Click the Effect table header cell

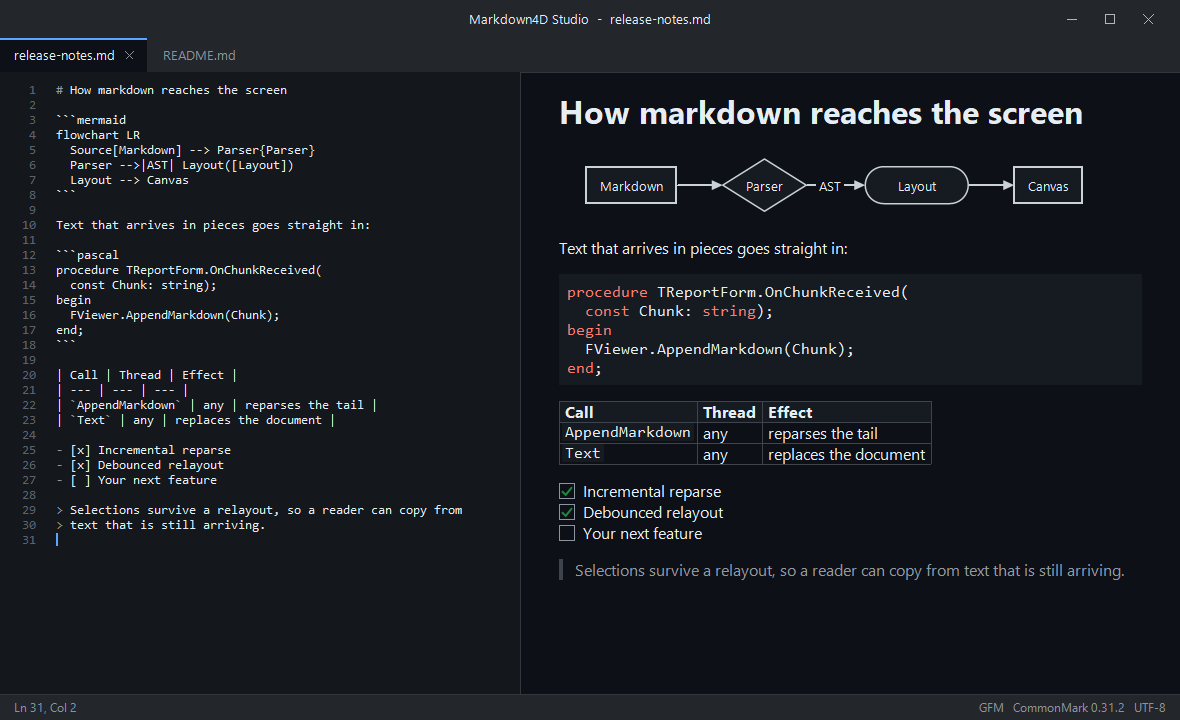[847, 412]
